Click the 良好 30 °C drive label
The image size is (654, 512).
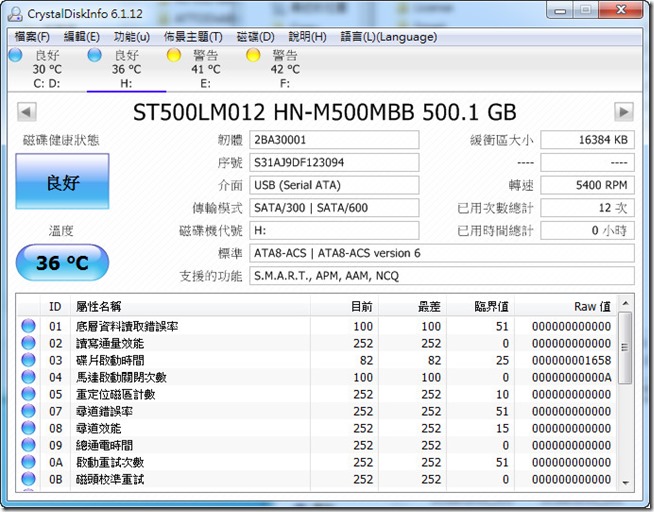(x=47, y=62)
